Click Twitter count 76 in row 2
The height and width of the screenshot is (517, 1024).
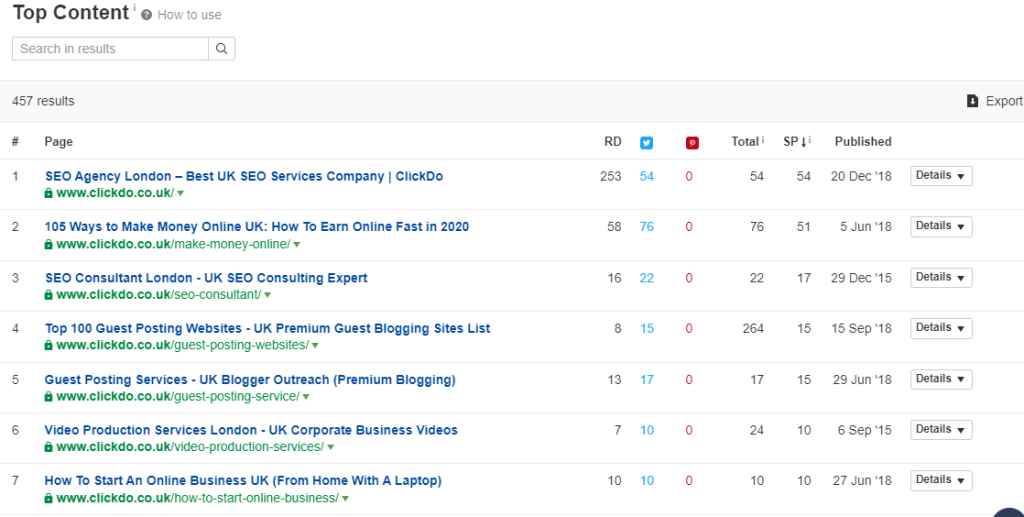pos(647,227)
